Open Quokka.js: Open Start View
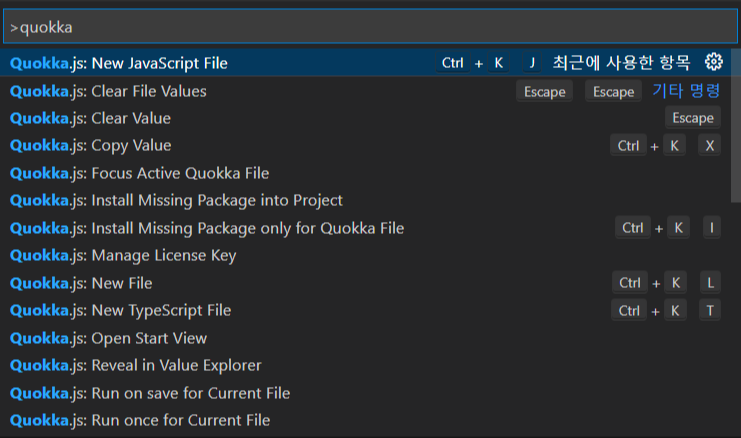Screen dimensions: 741x438 click(365, 338)
